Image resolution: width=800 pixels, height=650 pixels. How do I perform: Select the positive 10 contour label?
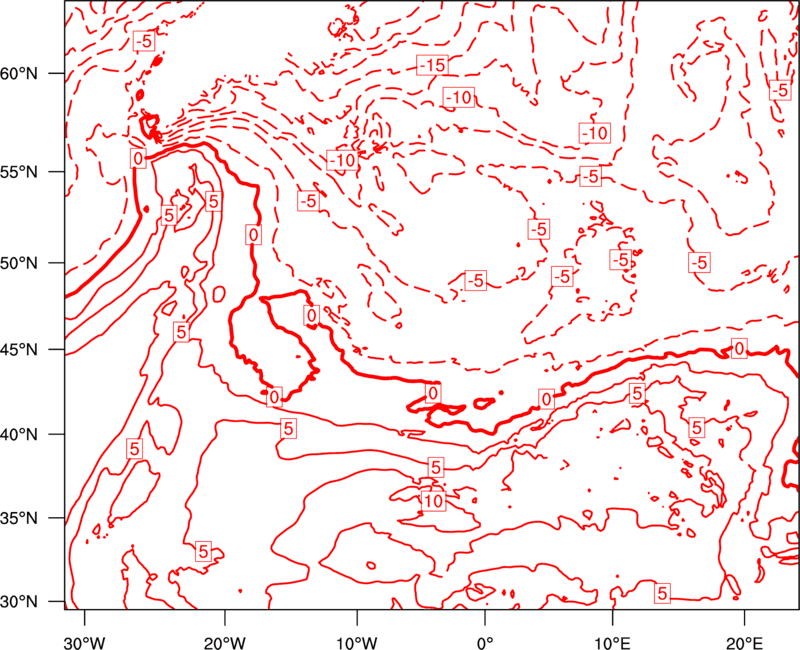(x=433, y=501)
